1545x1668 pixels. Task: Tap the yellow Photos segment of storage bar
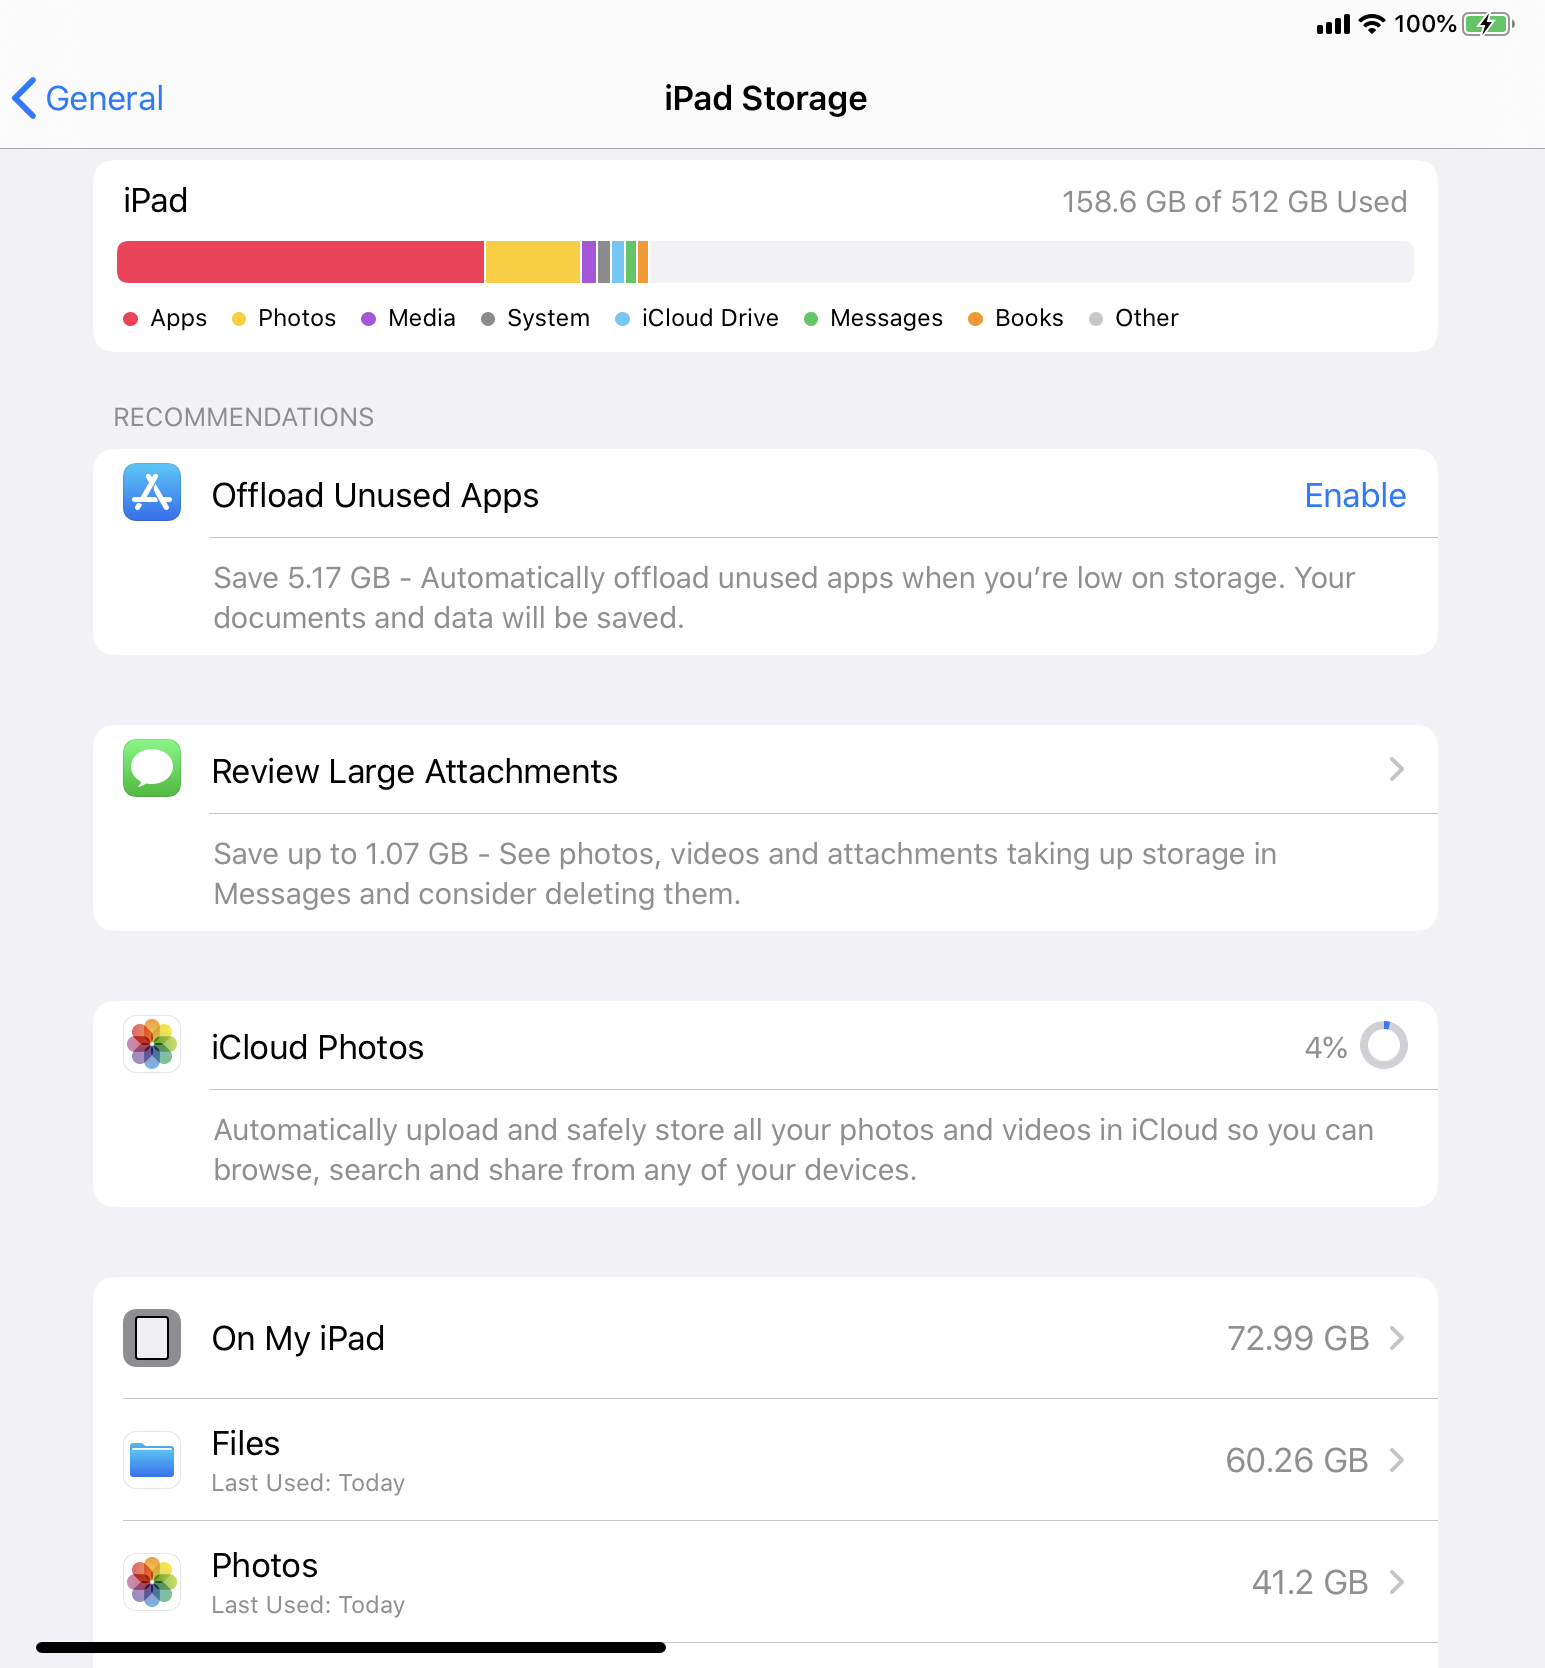click(x=532, y=262)
